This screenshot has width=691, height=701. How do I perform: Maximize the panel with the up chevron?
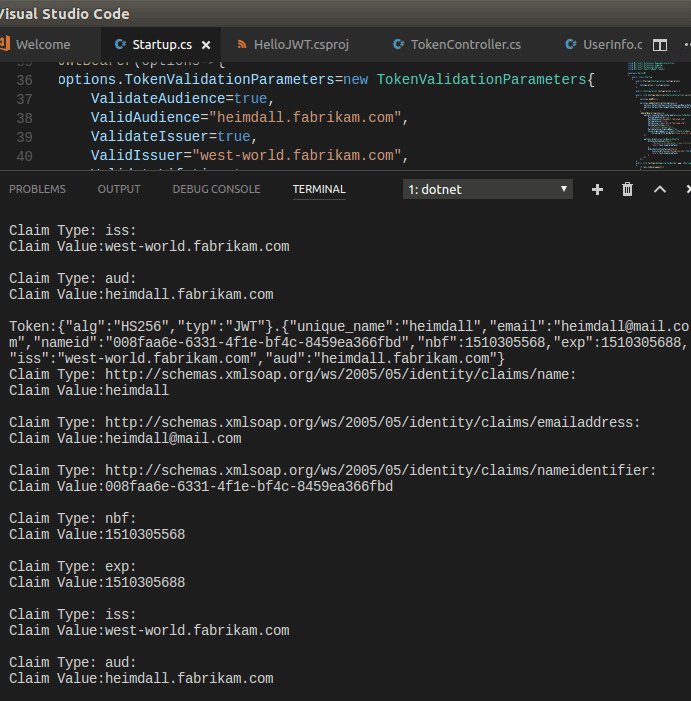point(659,189)
